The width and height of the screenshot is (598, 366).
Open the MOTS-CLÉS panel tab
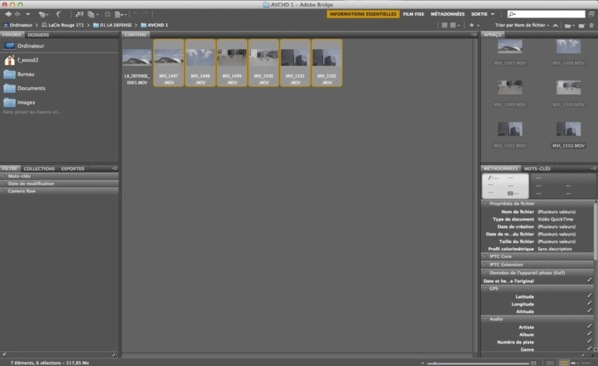537,169
